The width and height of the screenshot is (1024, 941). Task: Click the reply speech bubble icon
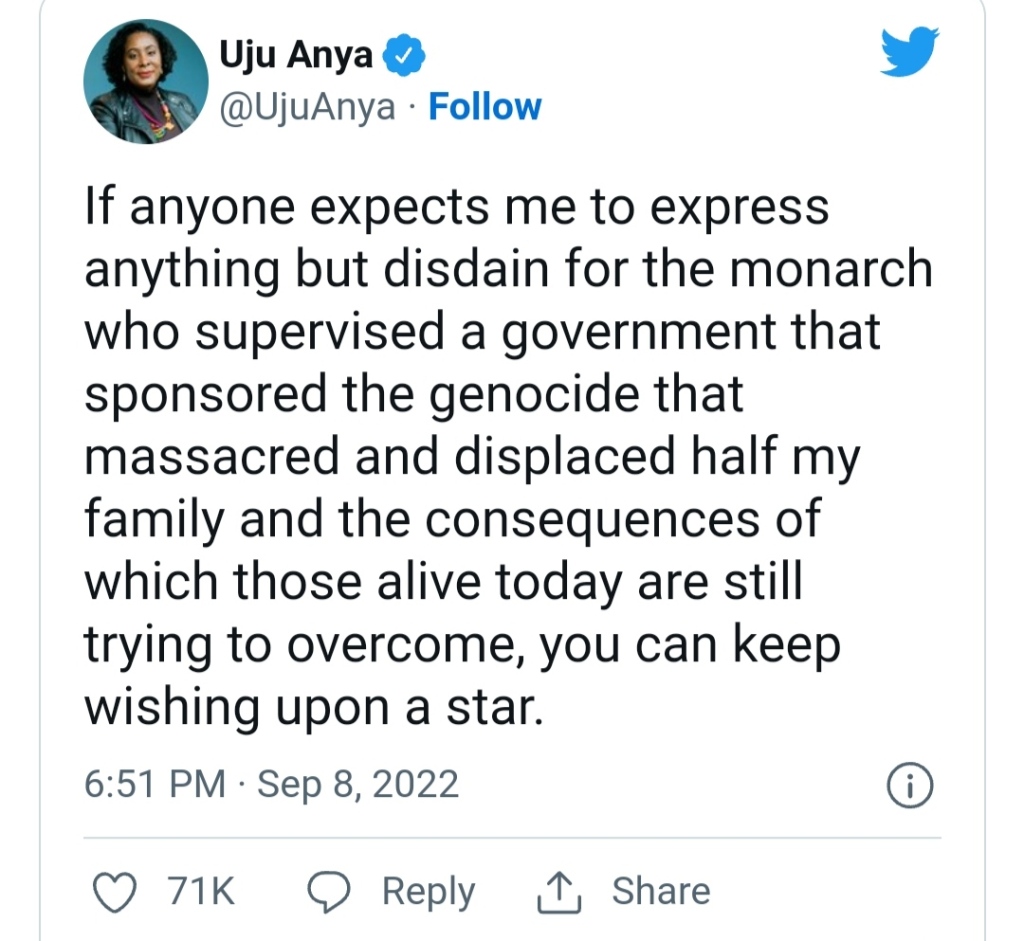click(x=328, y=891)
